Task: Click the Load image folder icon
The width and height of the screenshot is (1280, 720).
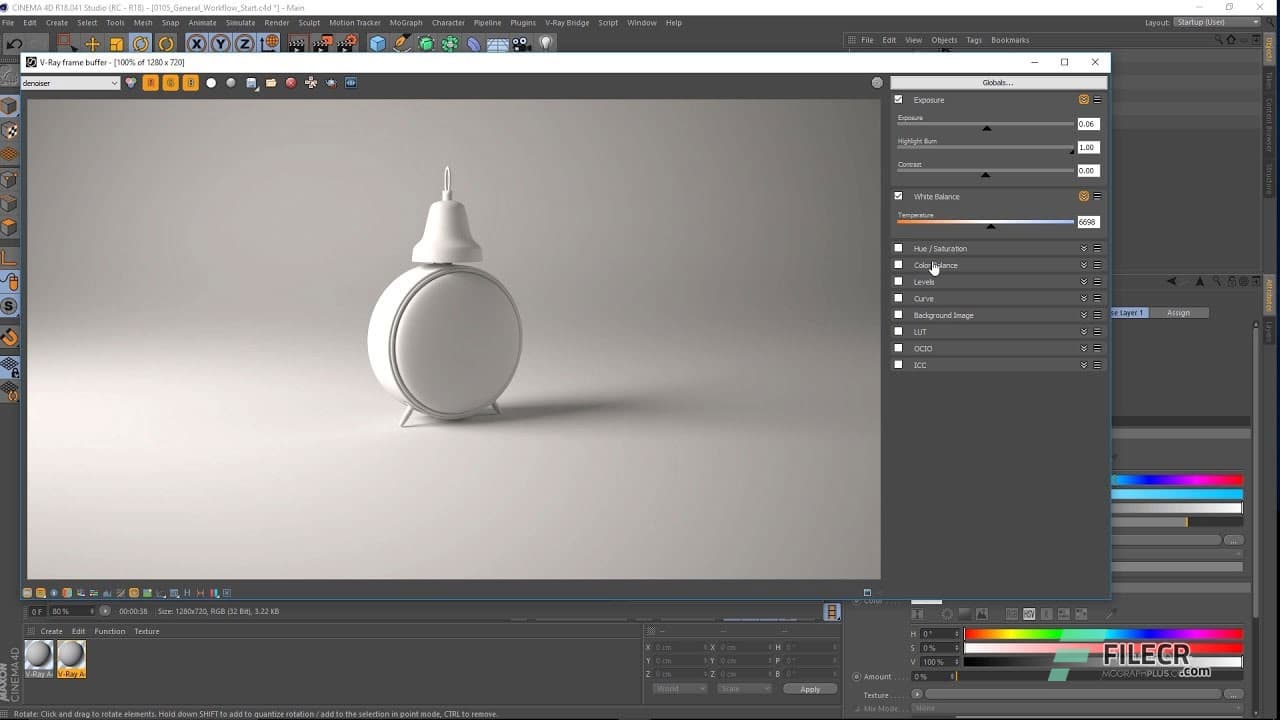Action: [271, 83]
